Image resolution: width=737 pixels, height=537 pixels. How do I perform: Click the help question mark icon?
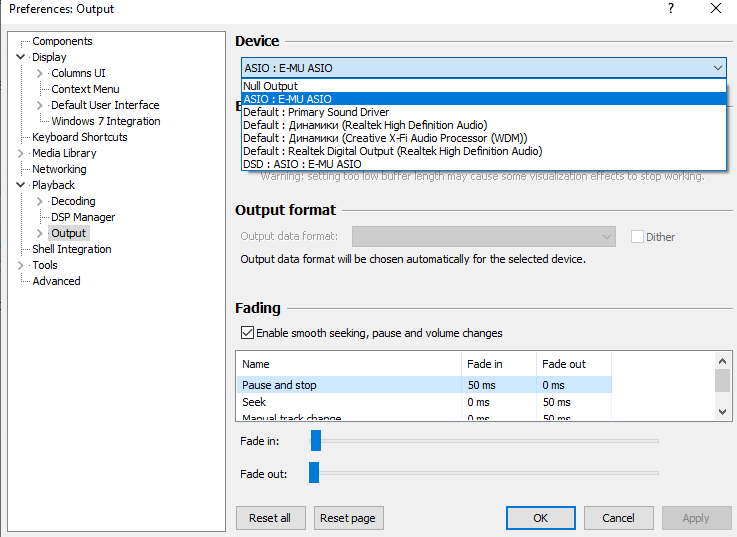tap(669, 9)
